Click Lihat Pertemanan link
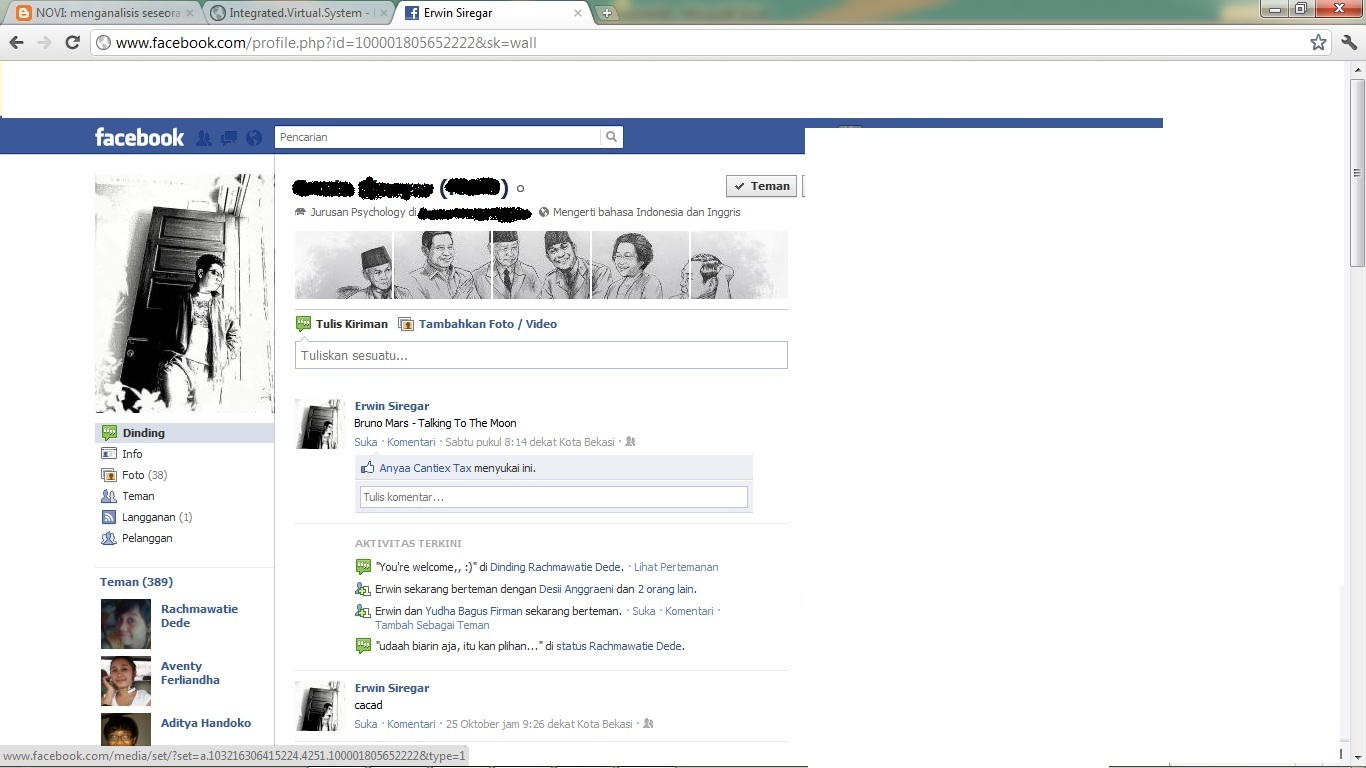 [676, 567]
